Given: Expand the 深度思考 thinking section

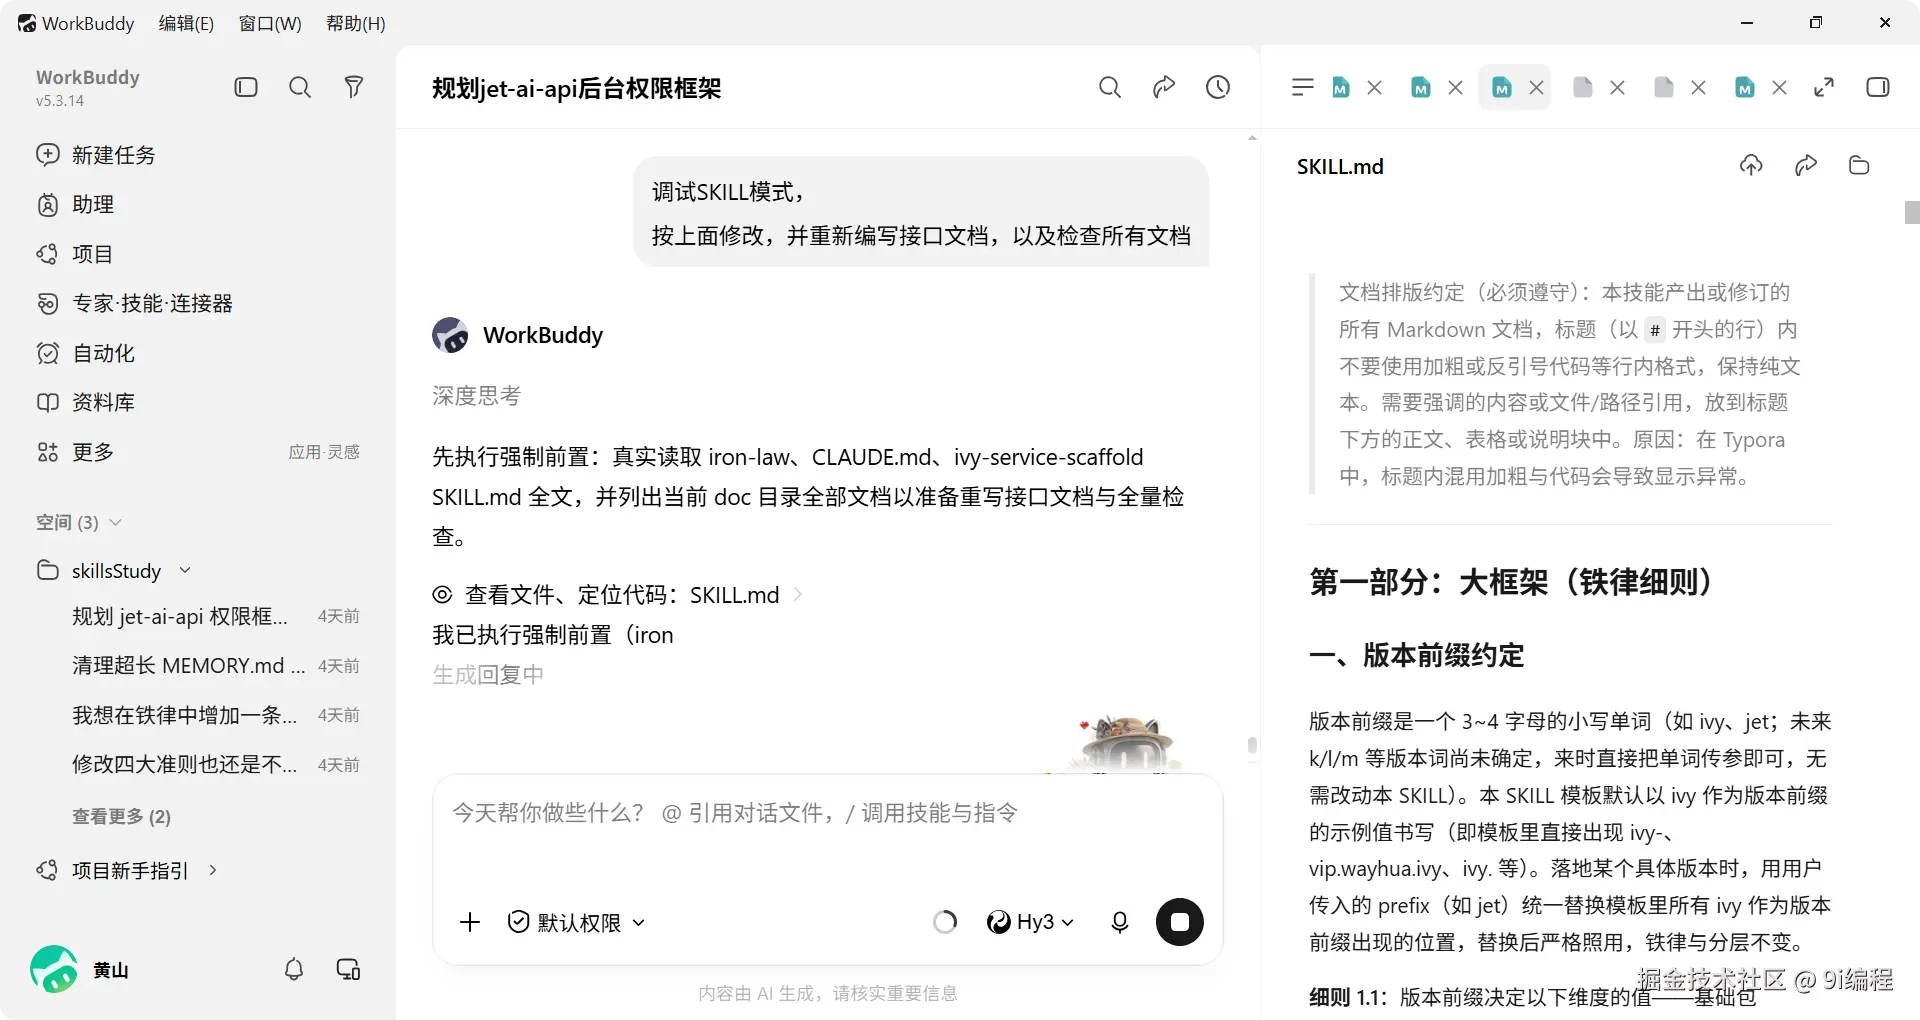Looking at the screenshot, I should point(476,396).
